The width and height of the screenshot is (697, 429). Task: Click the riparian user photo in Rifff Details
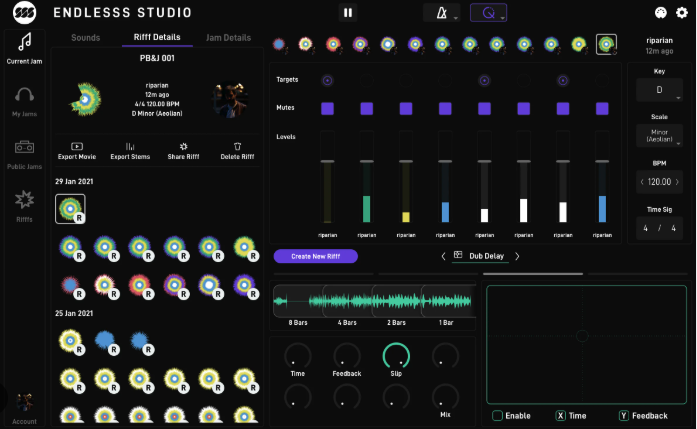click(x=230, y=100)
